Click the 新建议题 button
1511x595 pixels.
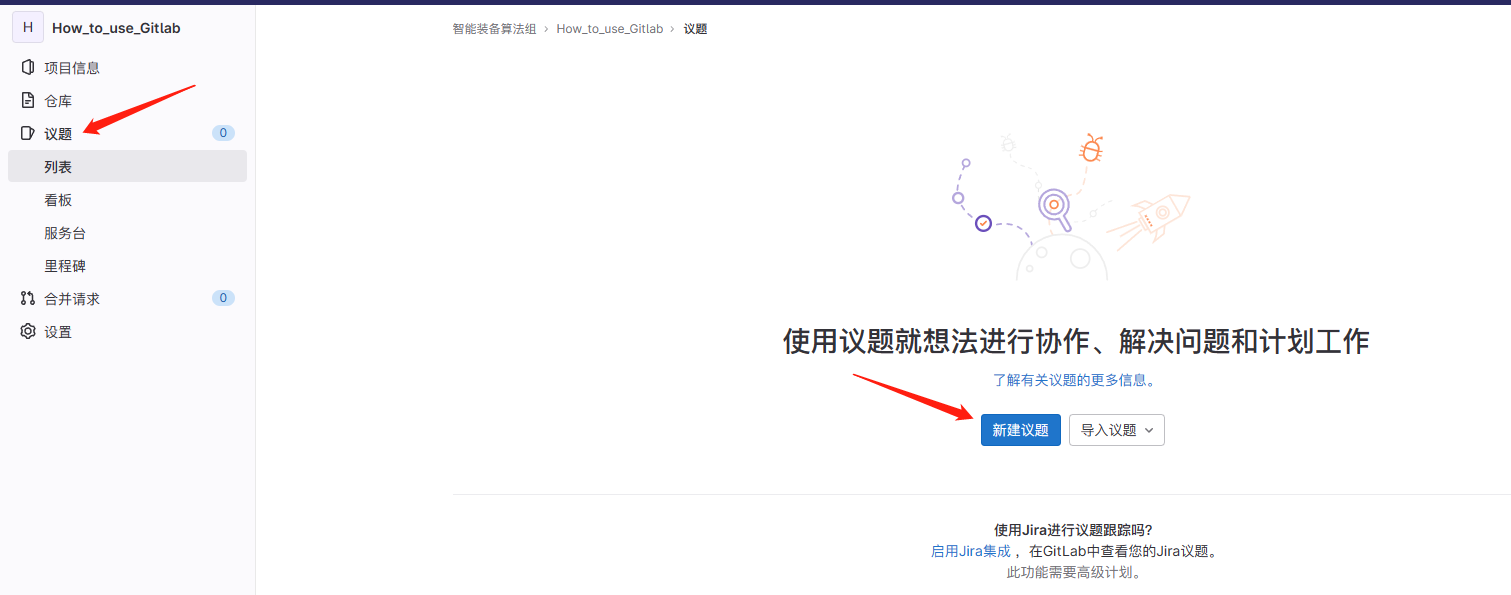1020,430
